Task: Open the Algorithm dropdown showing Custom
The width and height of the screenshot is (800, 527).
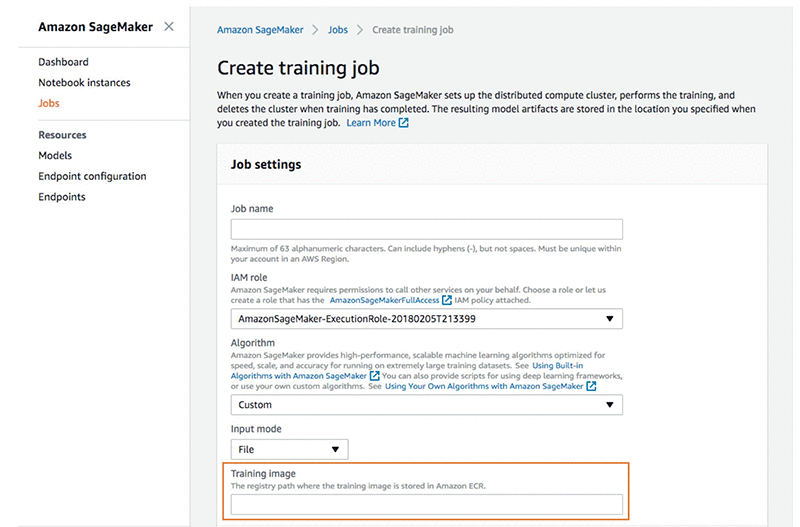Action: click(x=427, y=405)
